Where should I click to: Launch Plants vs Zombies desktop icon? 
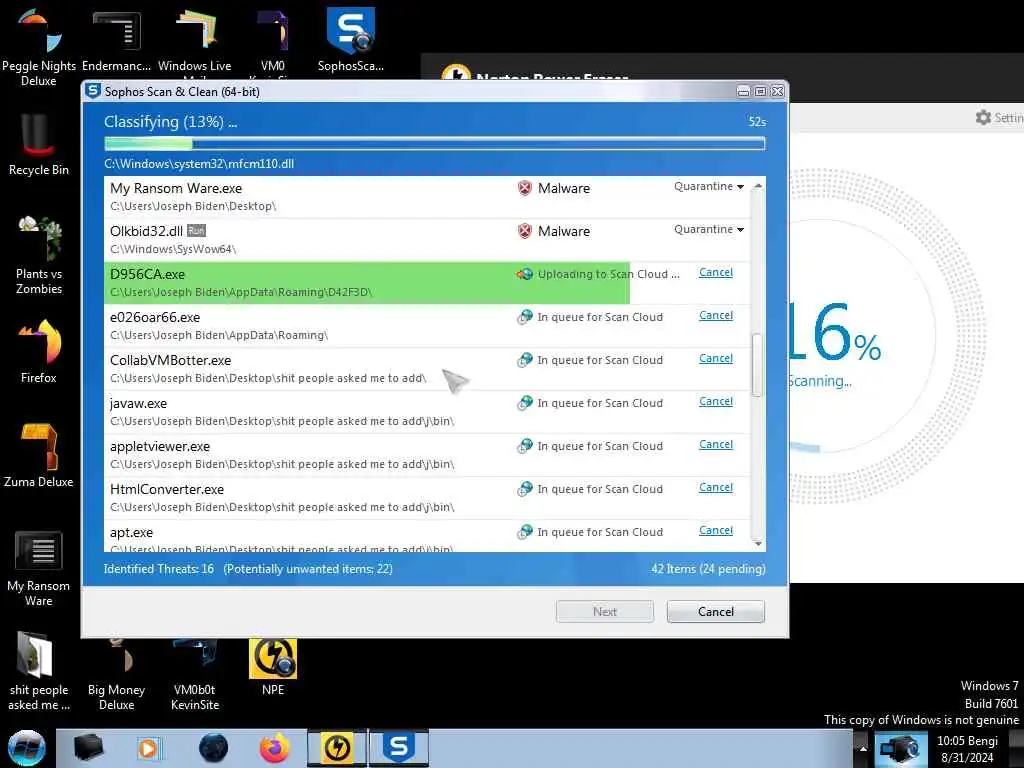[x=39, y=255]
